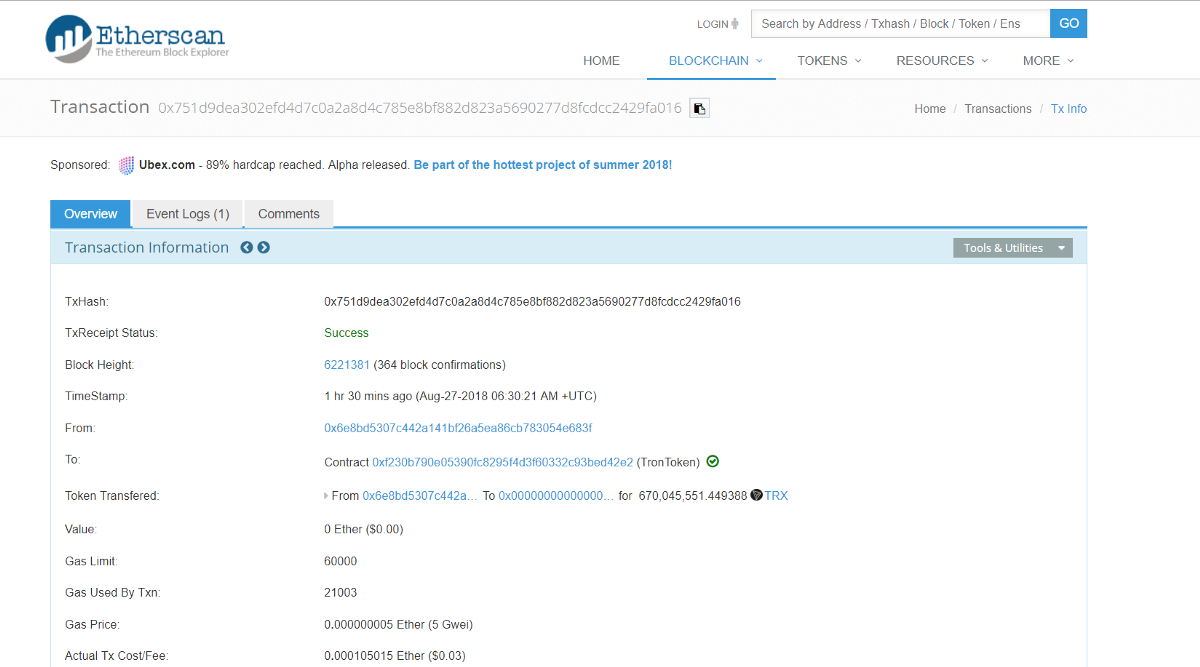Click the Actual Tx Cost 0.000105015 Ether value
The image size is (1200, 667).
(395, 656)
